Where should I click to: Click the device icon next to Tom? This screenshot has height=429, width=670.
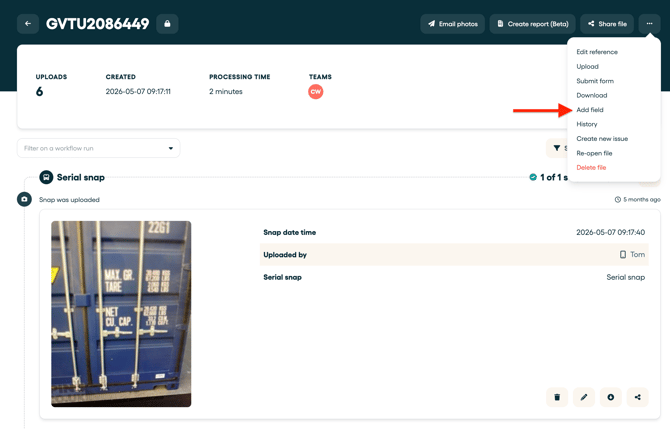623,255
